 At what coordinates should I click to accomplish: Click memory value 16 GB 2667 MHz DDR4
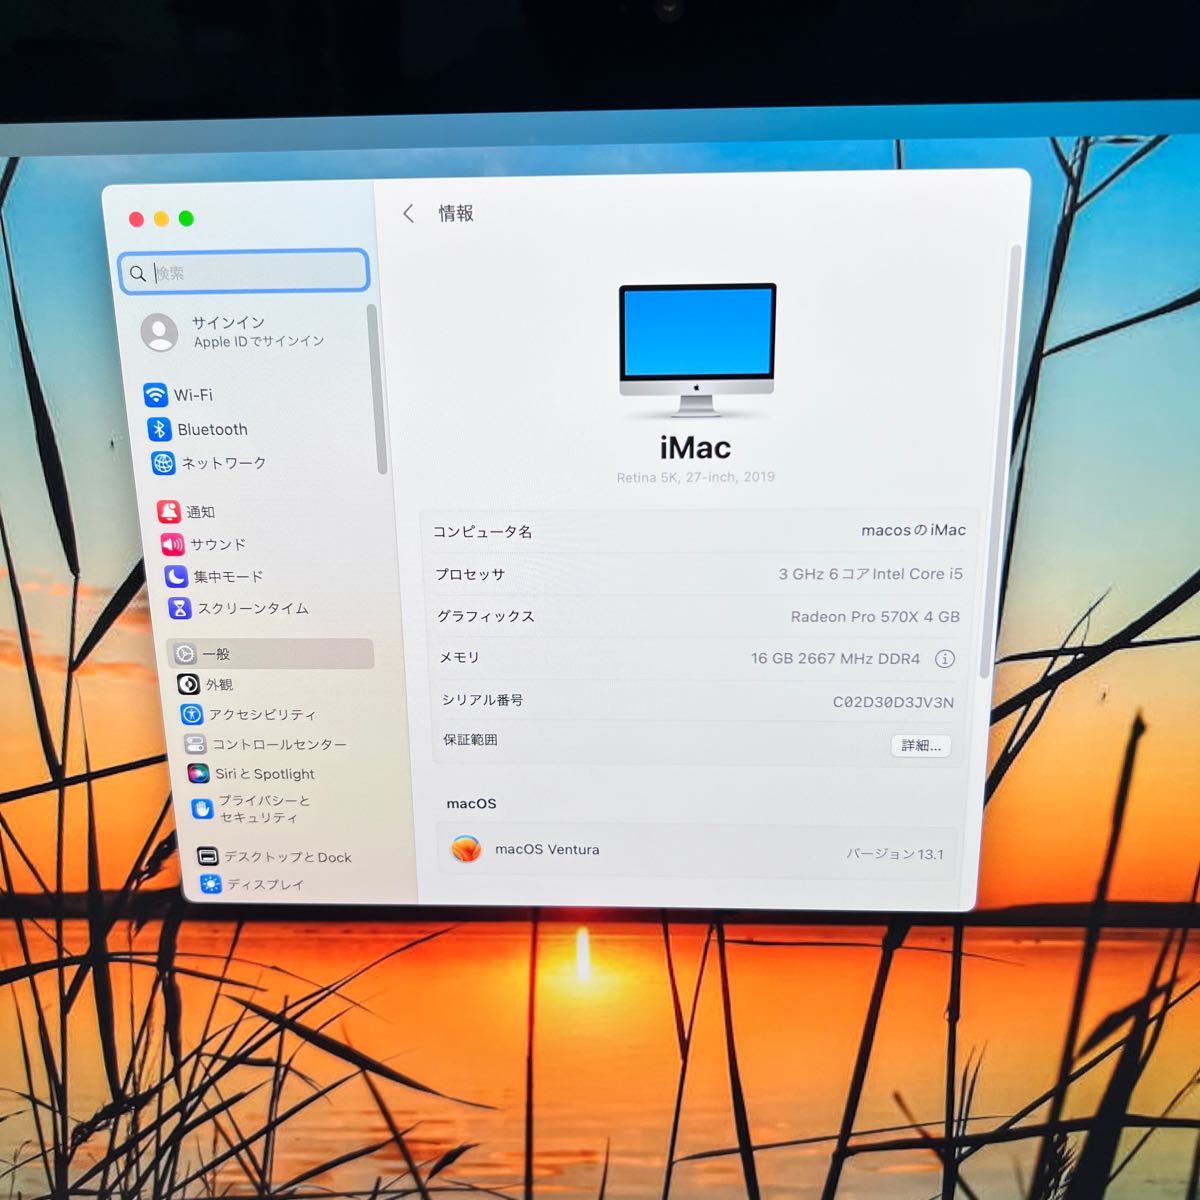point(835,658)
